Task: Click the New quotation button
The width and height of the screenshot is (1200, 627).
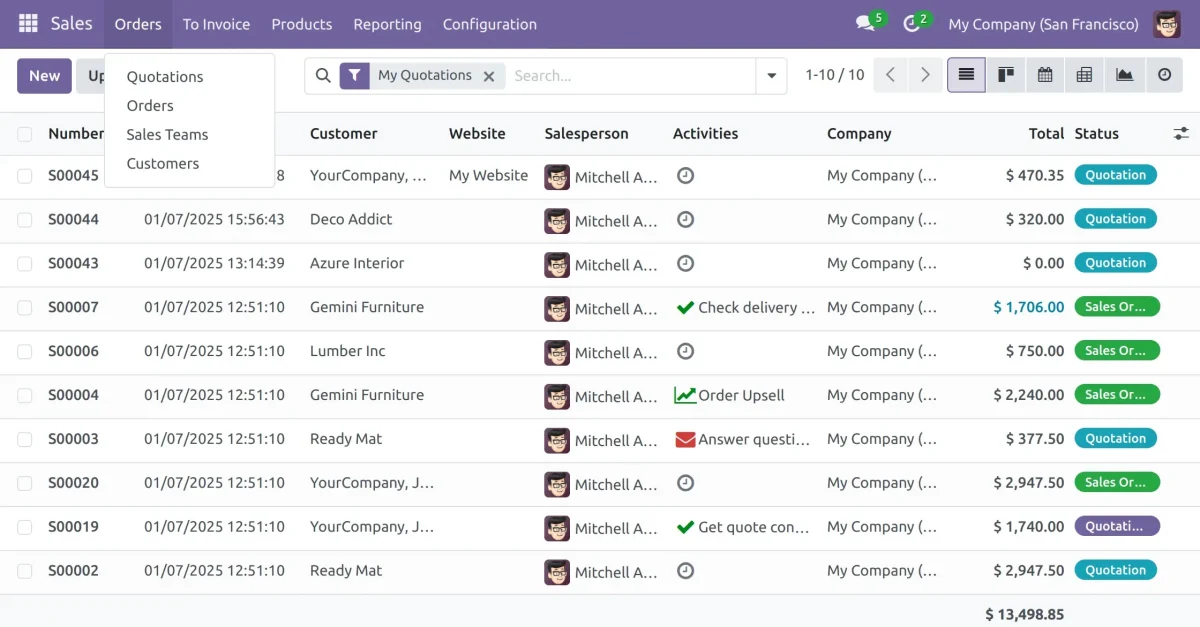Action: (x=44, y=76)
